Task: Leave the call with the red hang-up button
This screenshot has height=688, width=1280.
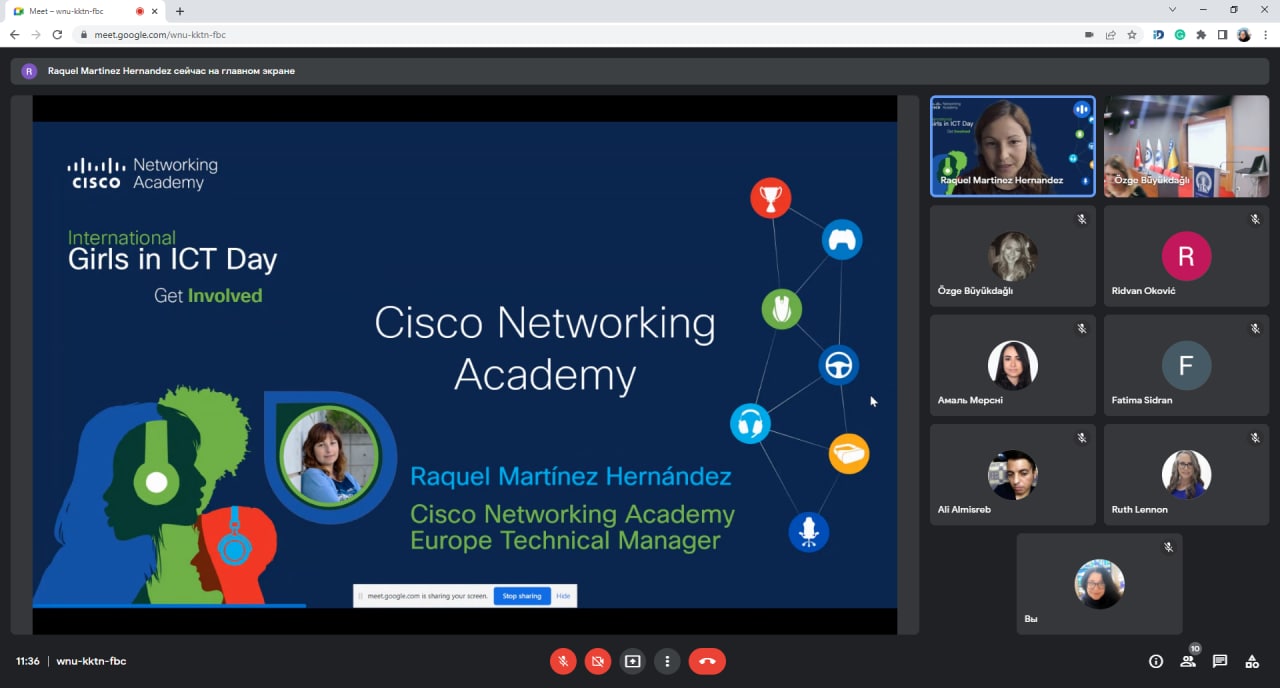Action: (x=707, y=661)
